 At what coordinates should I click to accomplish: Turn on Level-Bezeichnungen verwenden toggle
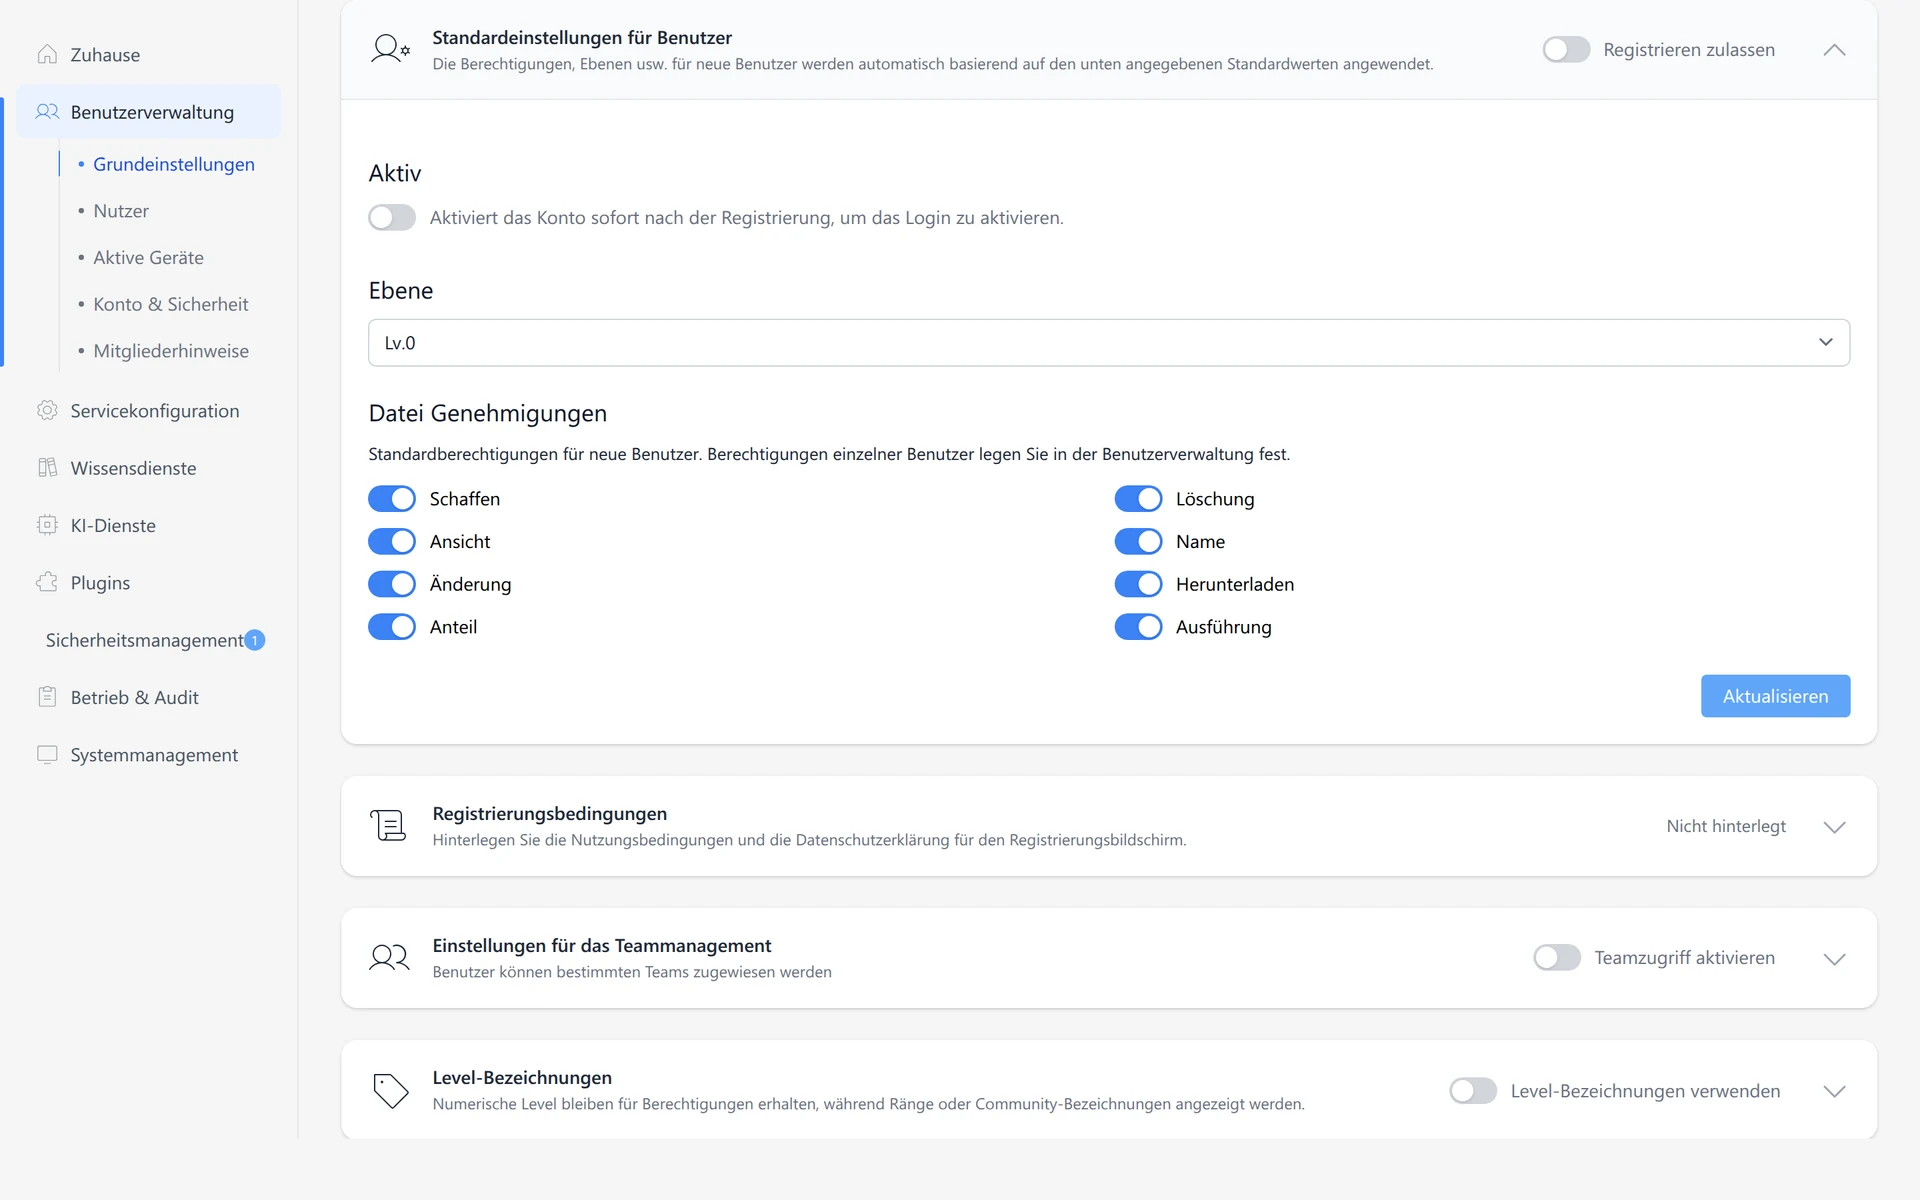(1473, 1091)
